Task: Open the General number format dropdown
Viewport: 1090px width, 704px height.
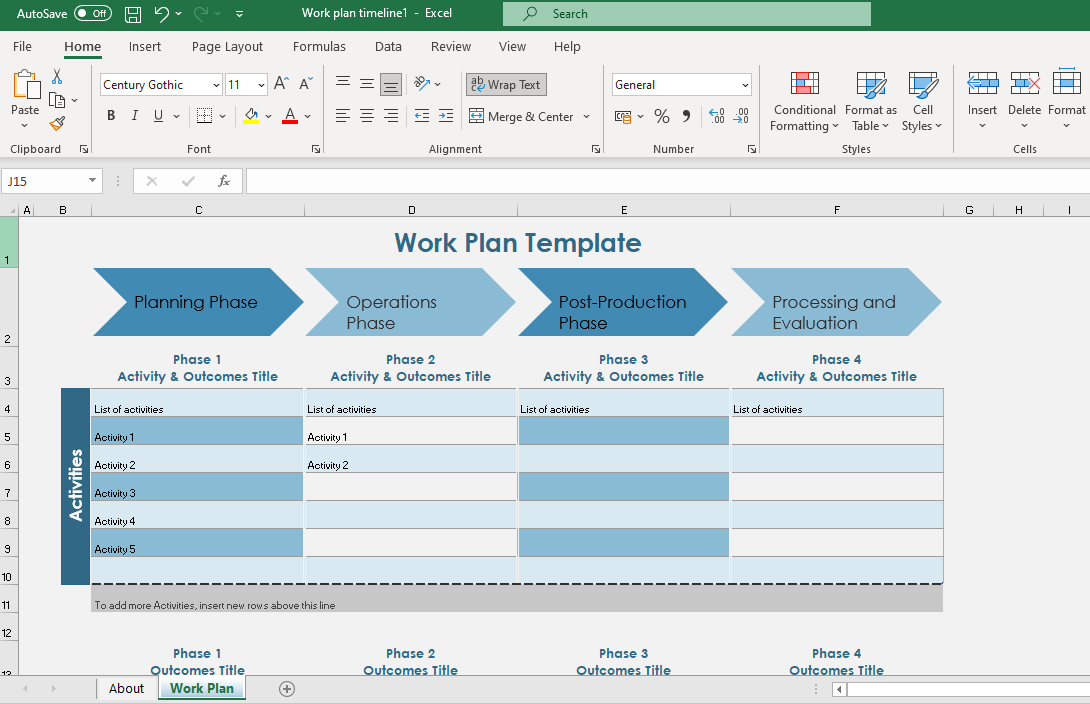Action: click(x=745, y=85)
